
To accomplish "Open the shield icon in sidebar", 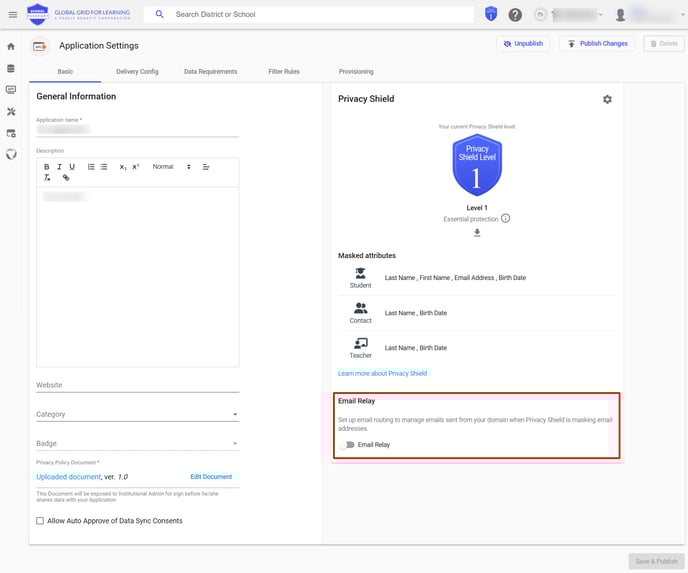I will 11,154.
